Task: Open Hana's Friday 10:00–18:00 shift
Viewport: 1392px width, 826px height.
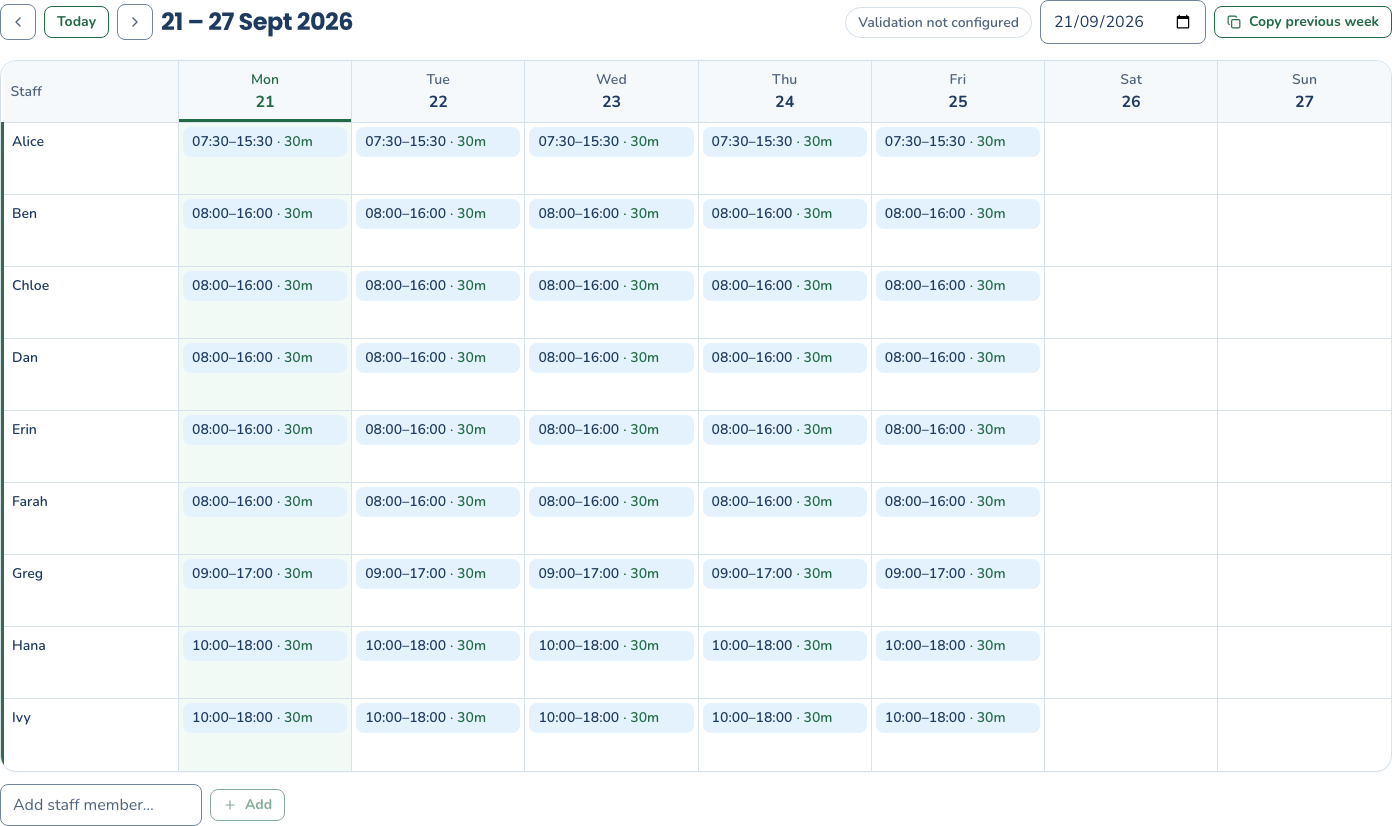Action: pyautogui.click(x=958, y=646)
